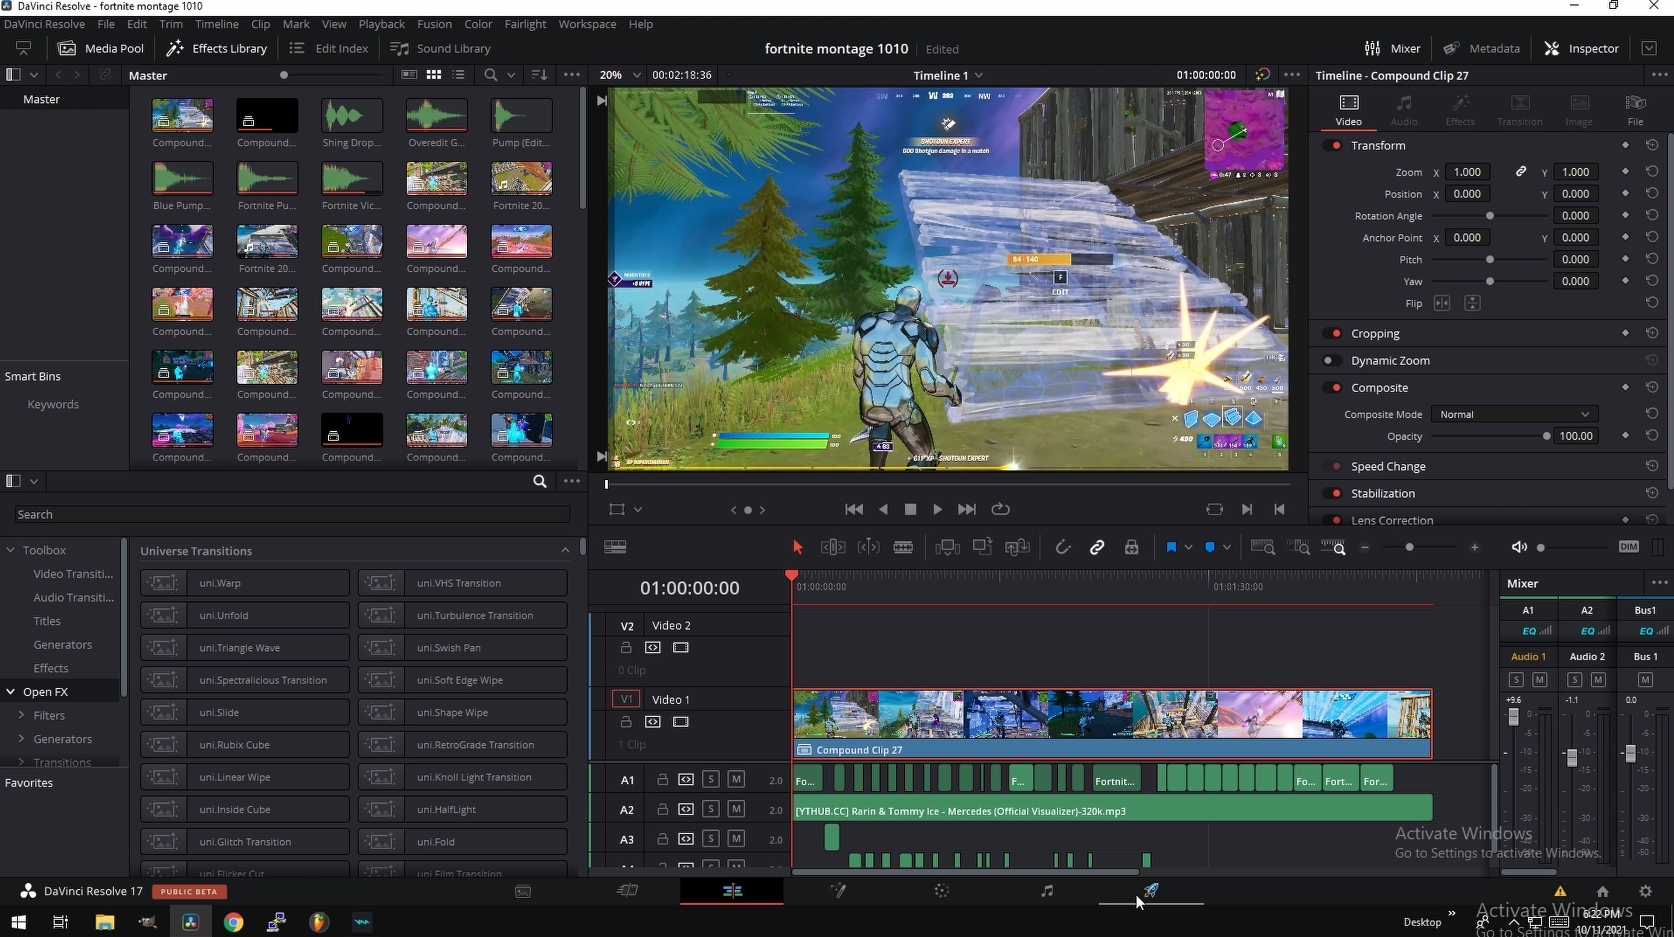Open the Media page icon

523,891
